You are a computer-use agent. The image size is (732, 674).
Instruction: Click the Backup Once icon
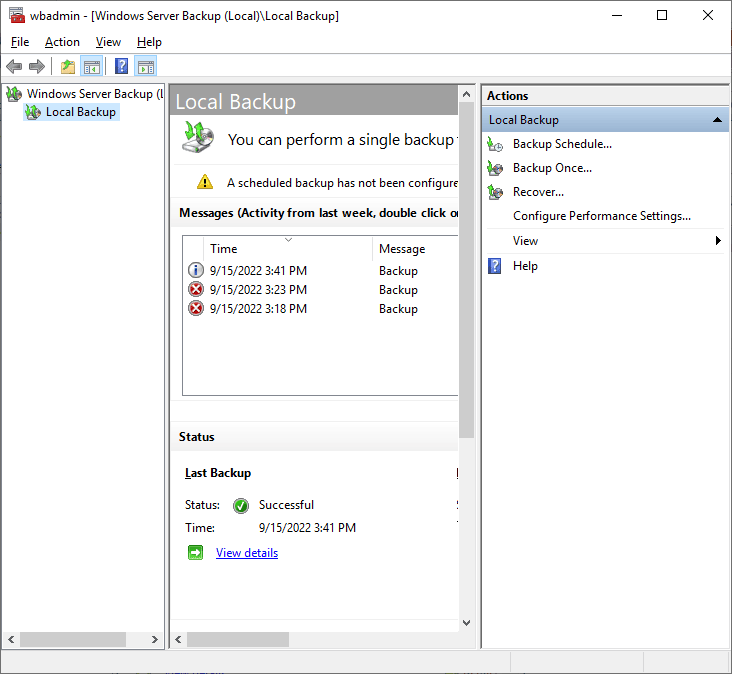495,168
